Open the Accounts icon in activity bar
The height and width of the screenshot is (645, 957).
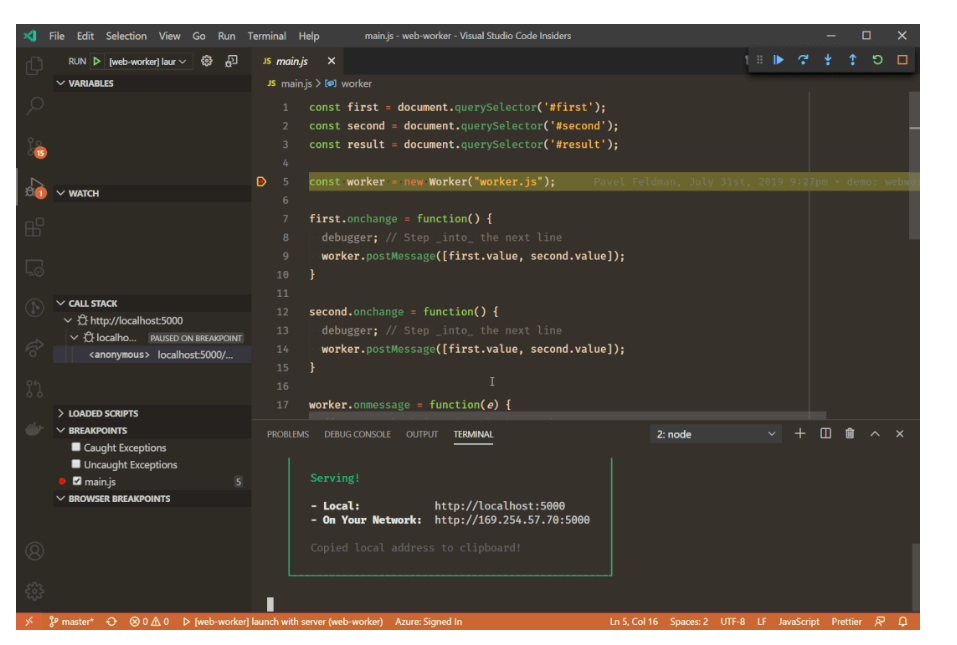[x=35, y=551]
